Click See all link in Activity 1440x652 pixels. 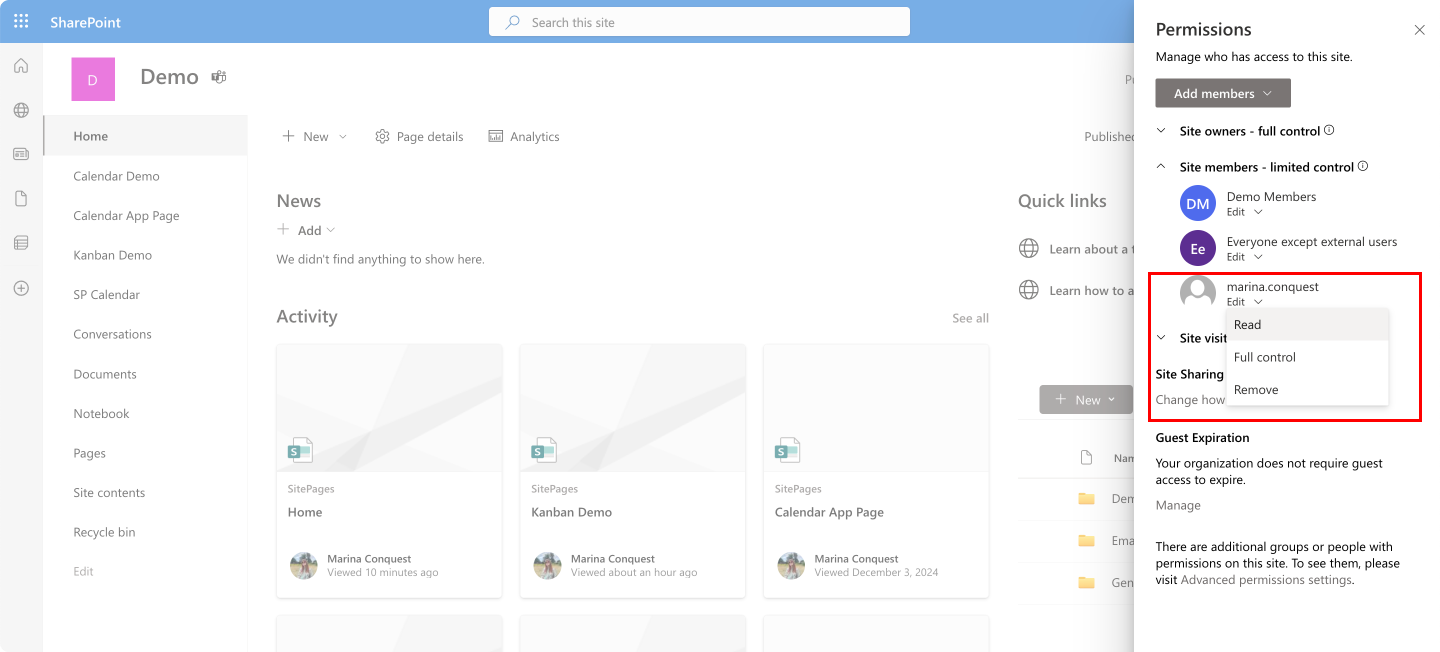970,318
